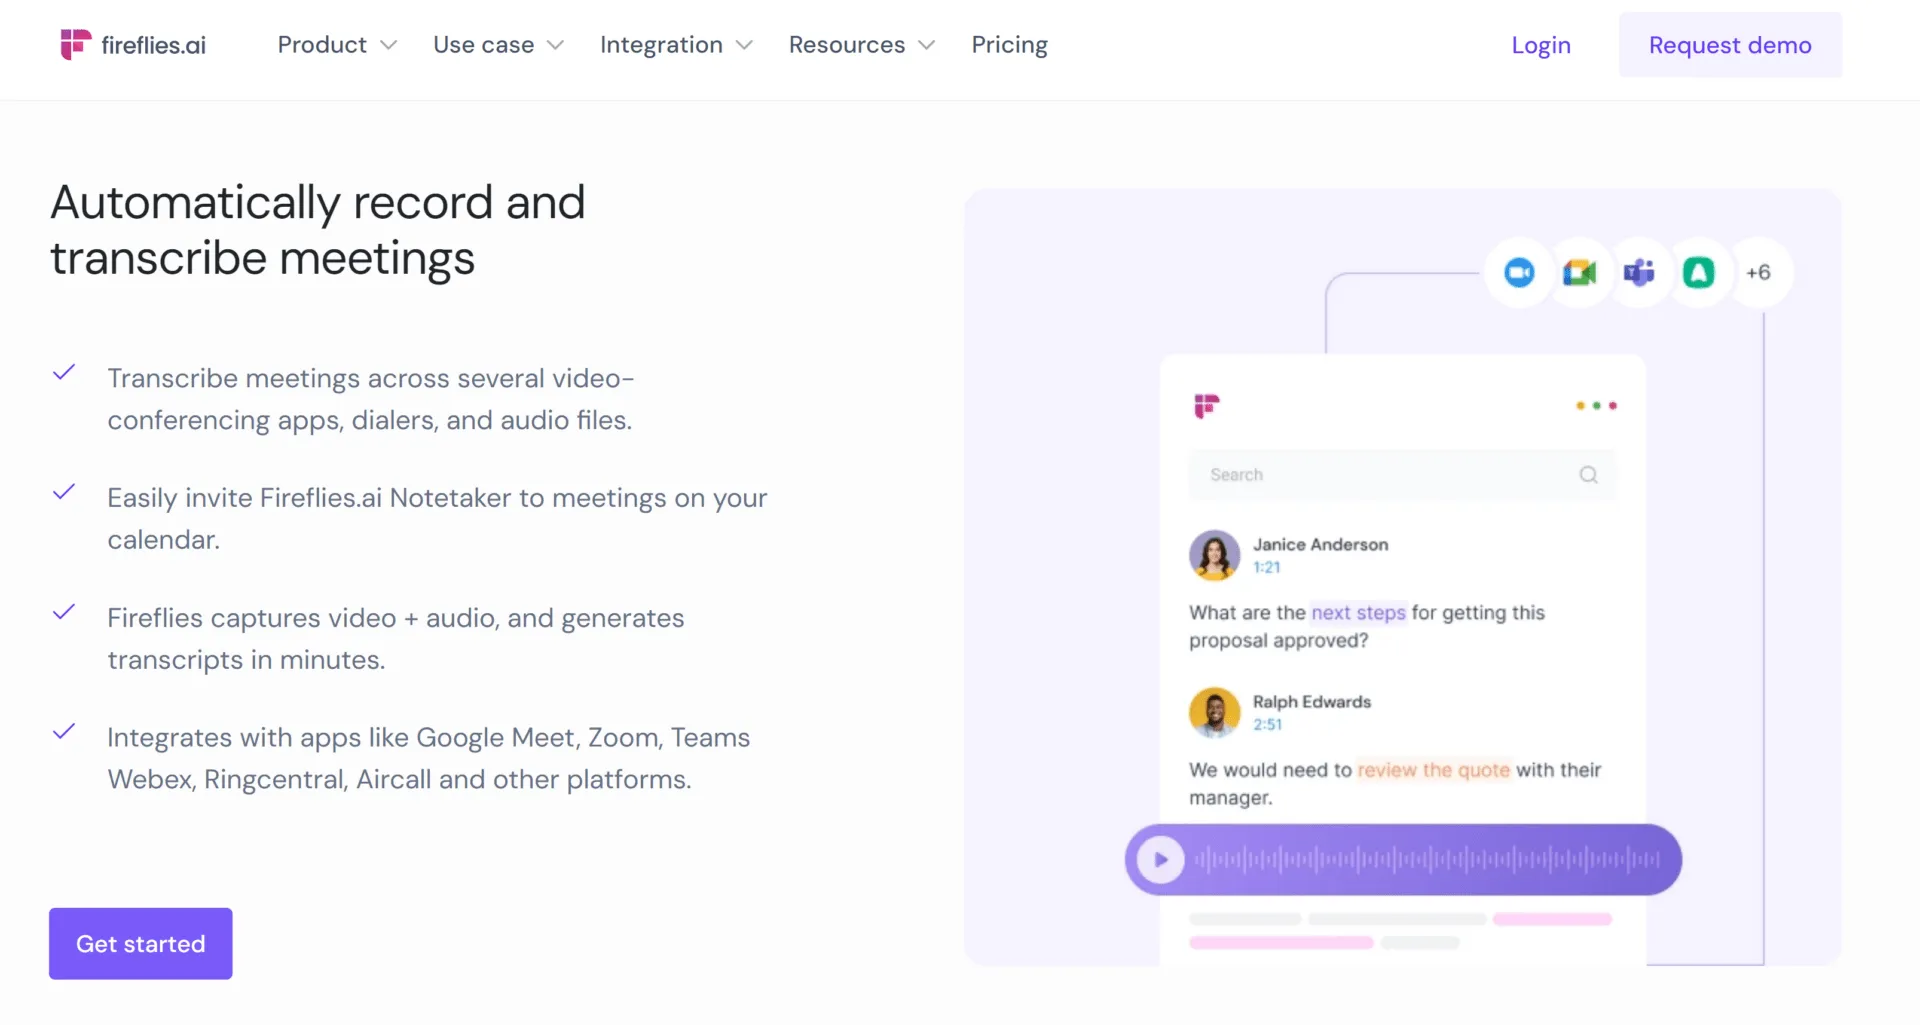Screen dimensions: 1920x1025
Task: Click the Request demo button
Action: 1730,45
